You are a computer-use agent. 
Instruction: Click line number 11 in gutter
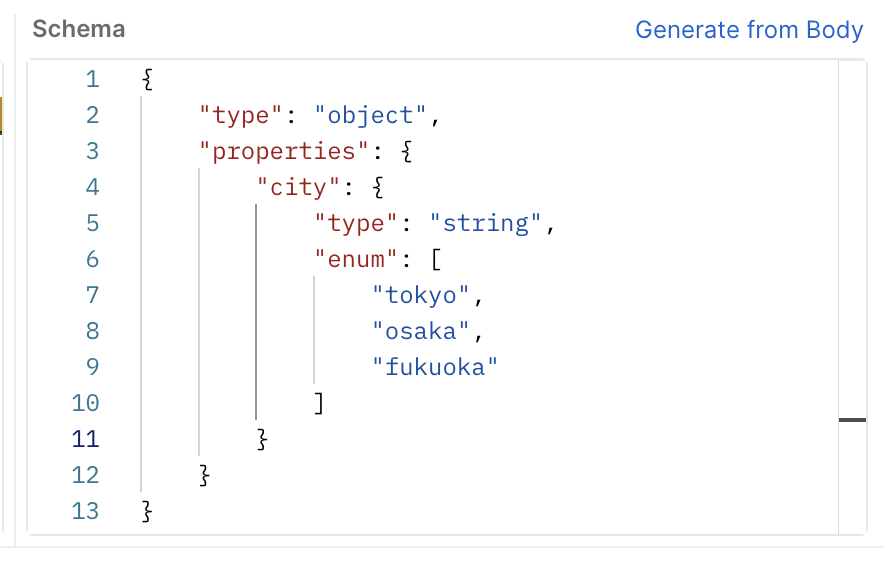pyautogui.click(x=86, y=440)
